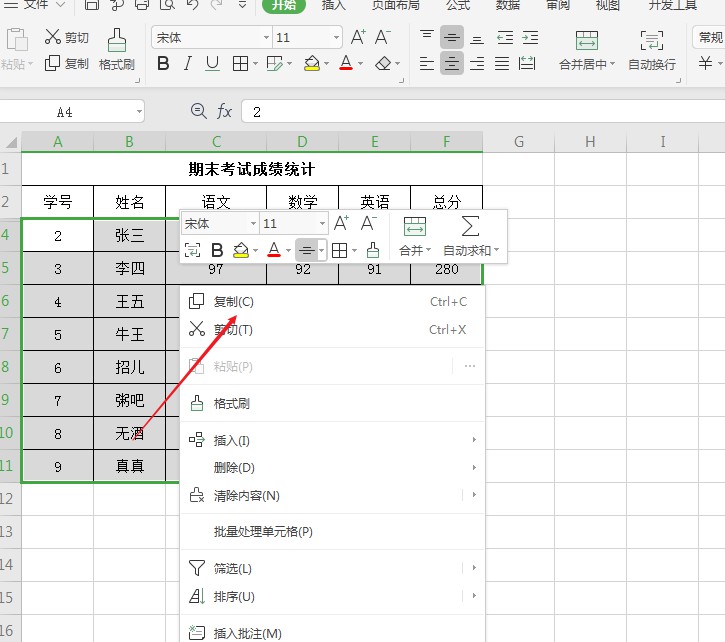The height and width of the screenshot is (642, 725).
Task: Open the number format (常规) dropdown
Action: (709, 37)
